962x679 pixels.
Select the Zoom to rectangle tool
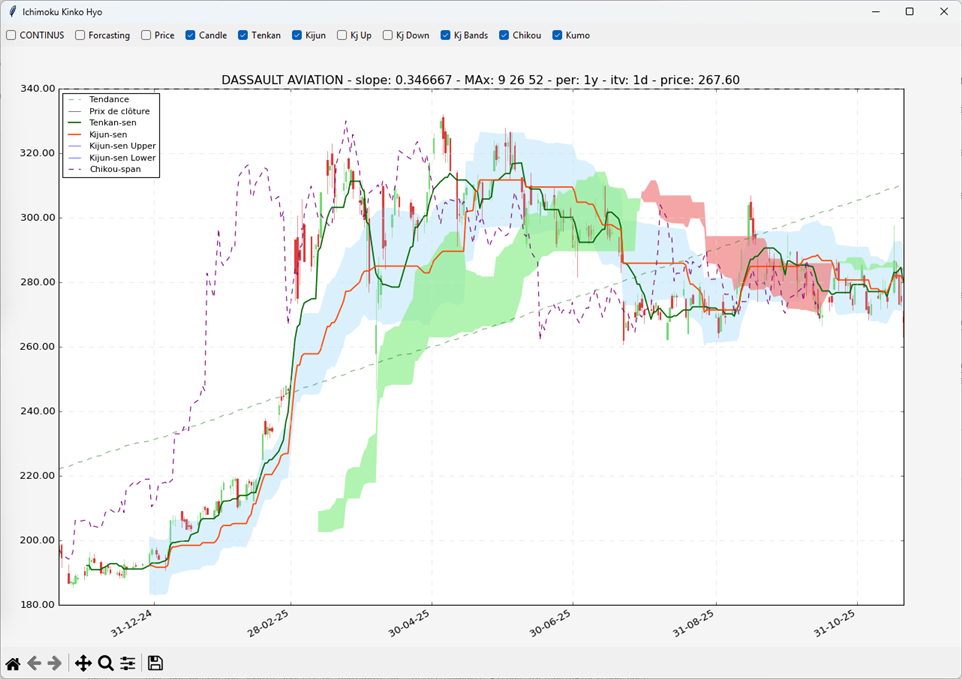pyautogui.click(x=105, y=663)
